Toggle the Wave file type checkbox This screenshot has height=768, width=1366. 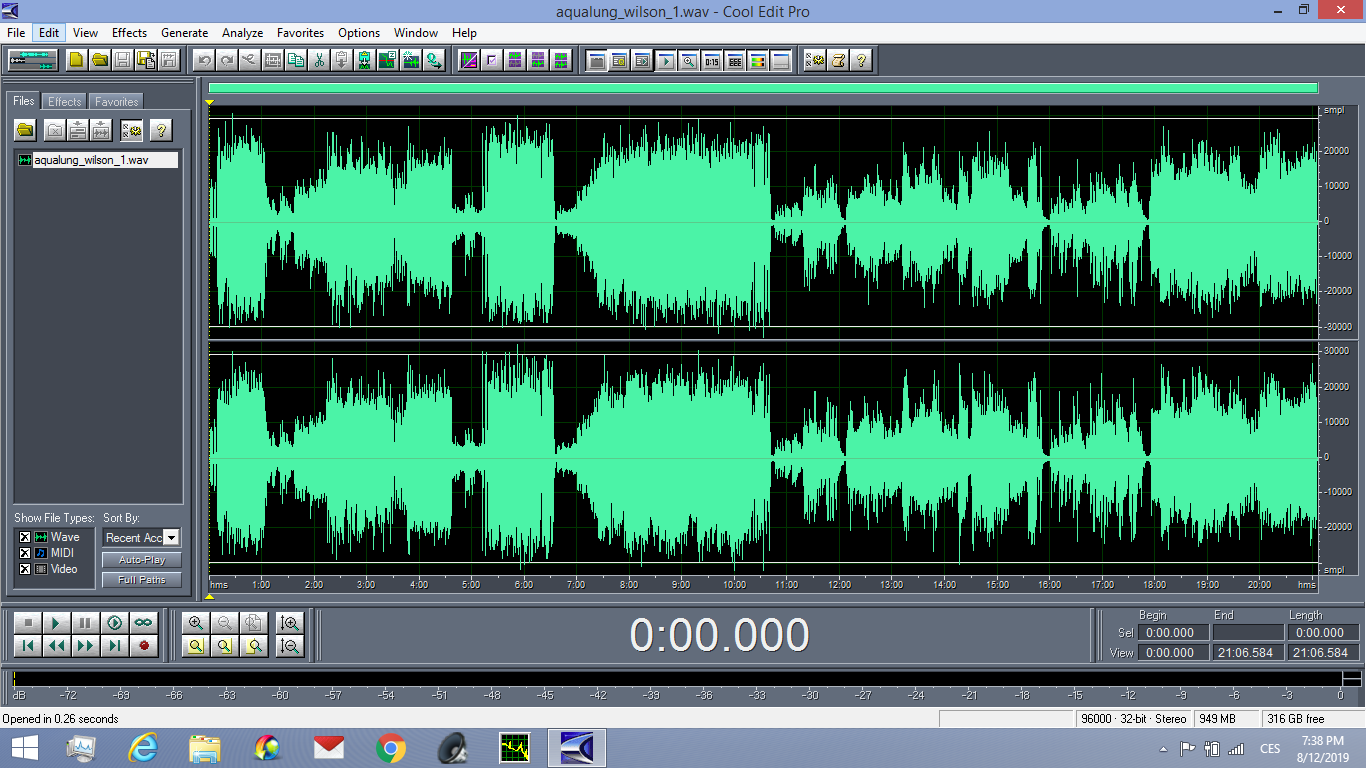pyautogui.click(x=25, y=537)
